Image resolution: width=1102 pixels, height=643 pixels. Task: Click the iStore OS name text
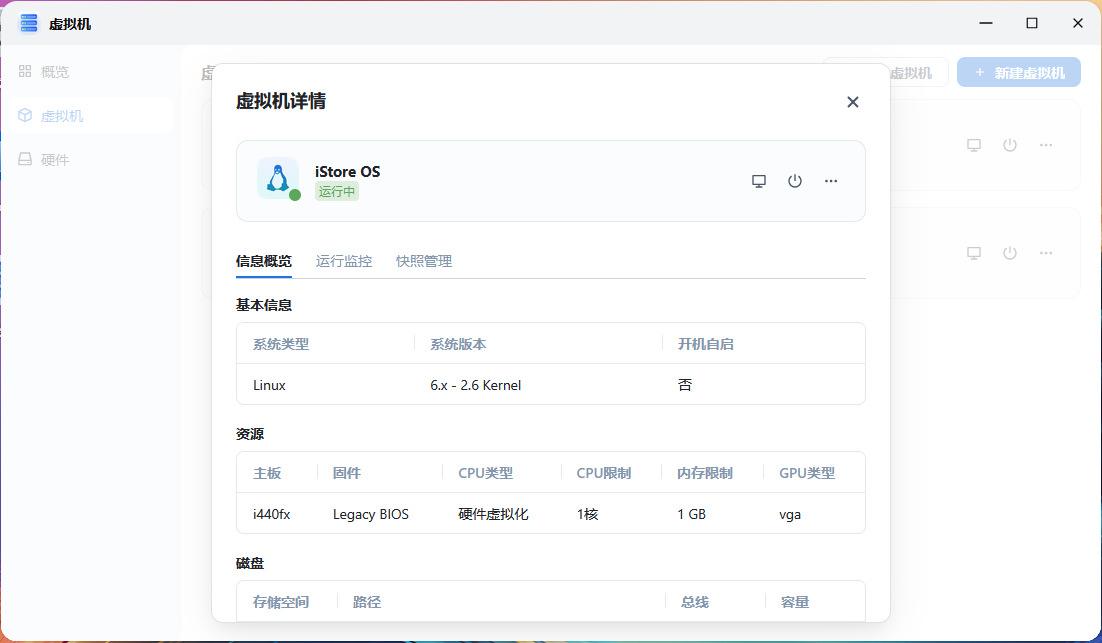click(347, 171)
